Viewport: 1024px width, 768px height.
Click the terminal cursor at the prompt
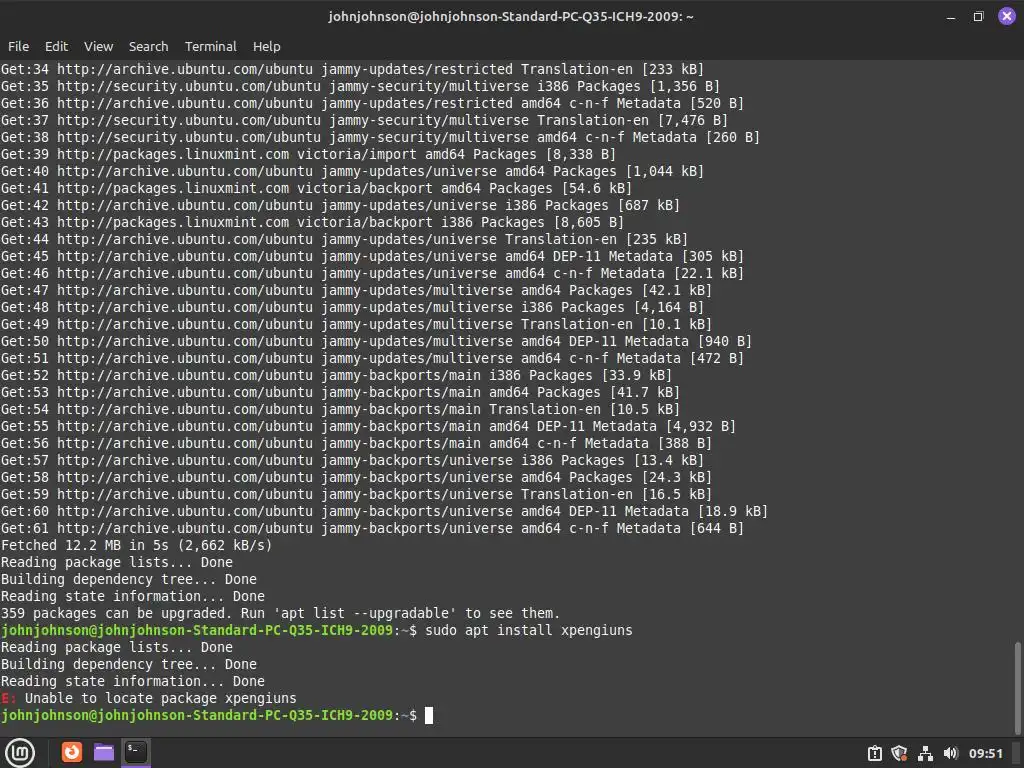(x=429, y=715)
